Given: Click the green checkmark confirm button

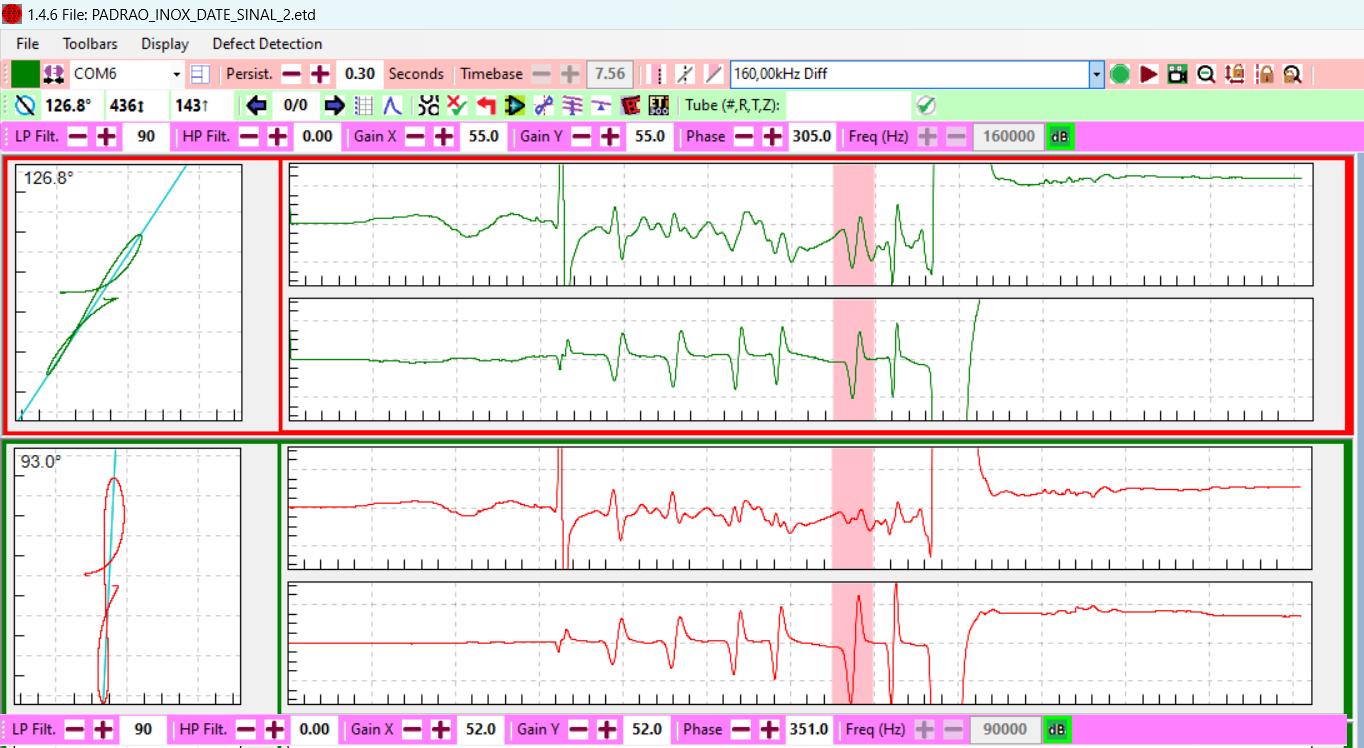Looking at the screenshot, I should click(x=926, y=105).
